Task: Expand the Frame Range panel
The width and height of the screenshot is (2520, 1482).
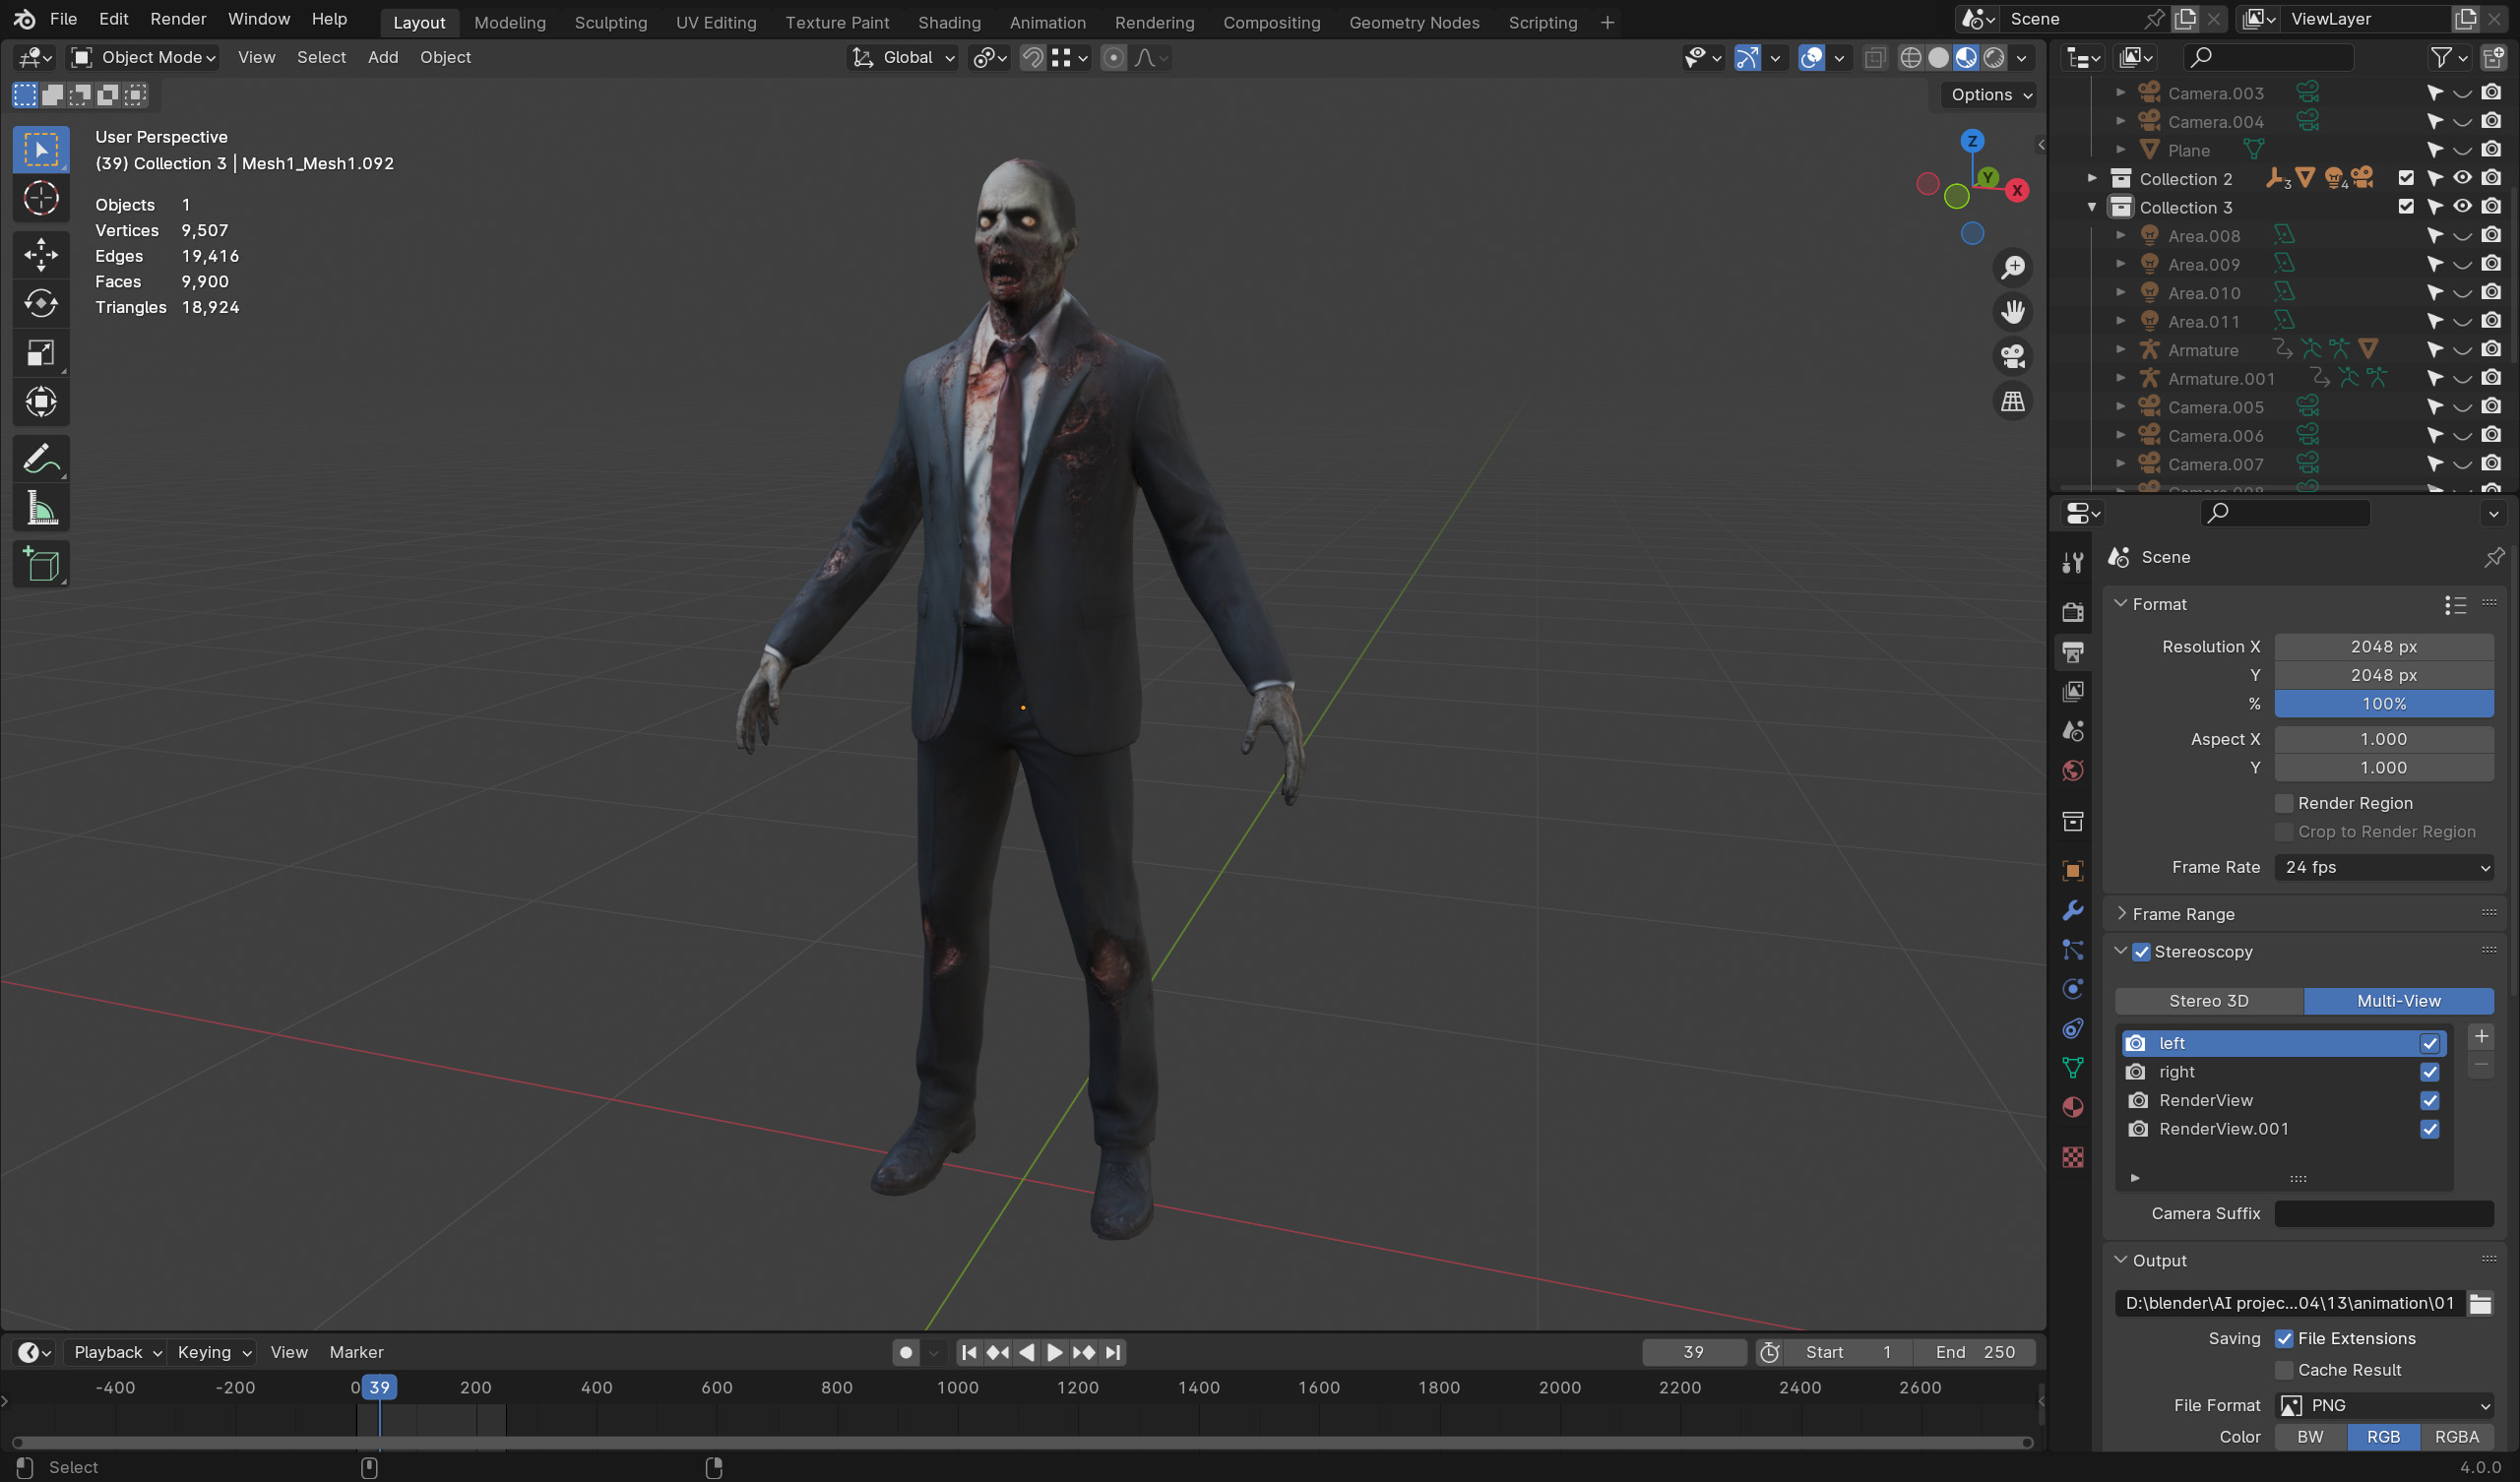Action: click(x=2121, y=914)
